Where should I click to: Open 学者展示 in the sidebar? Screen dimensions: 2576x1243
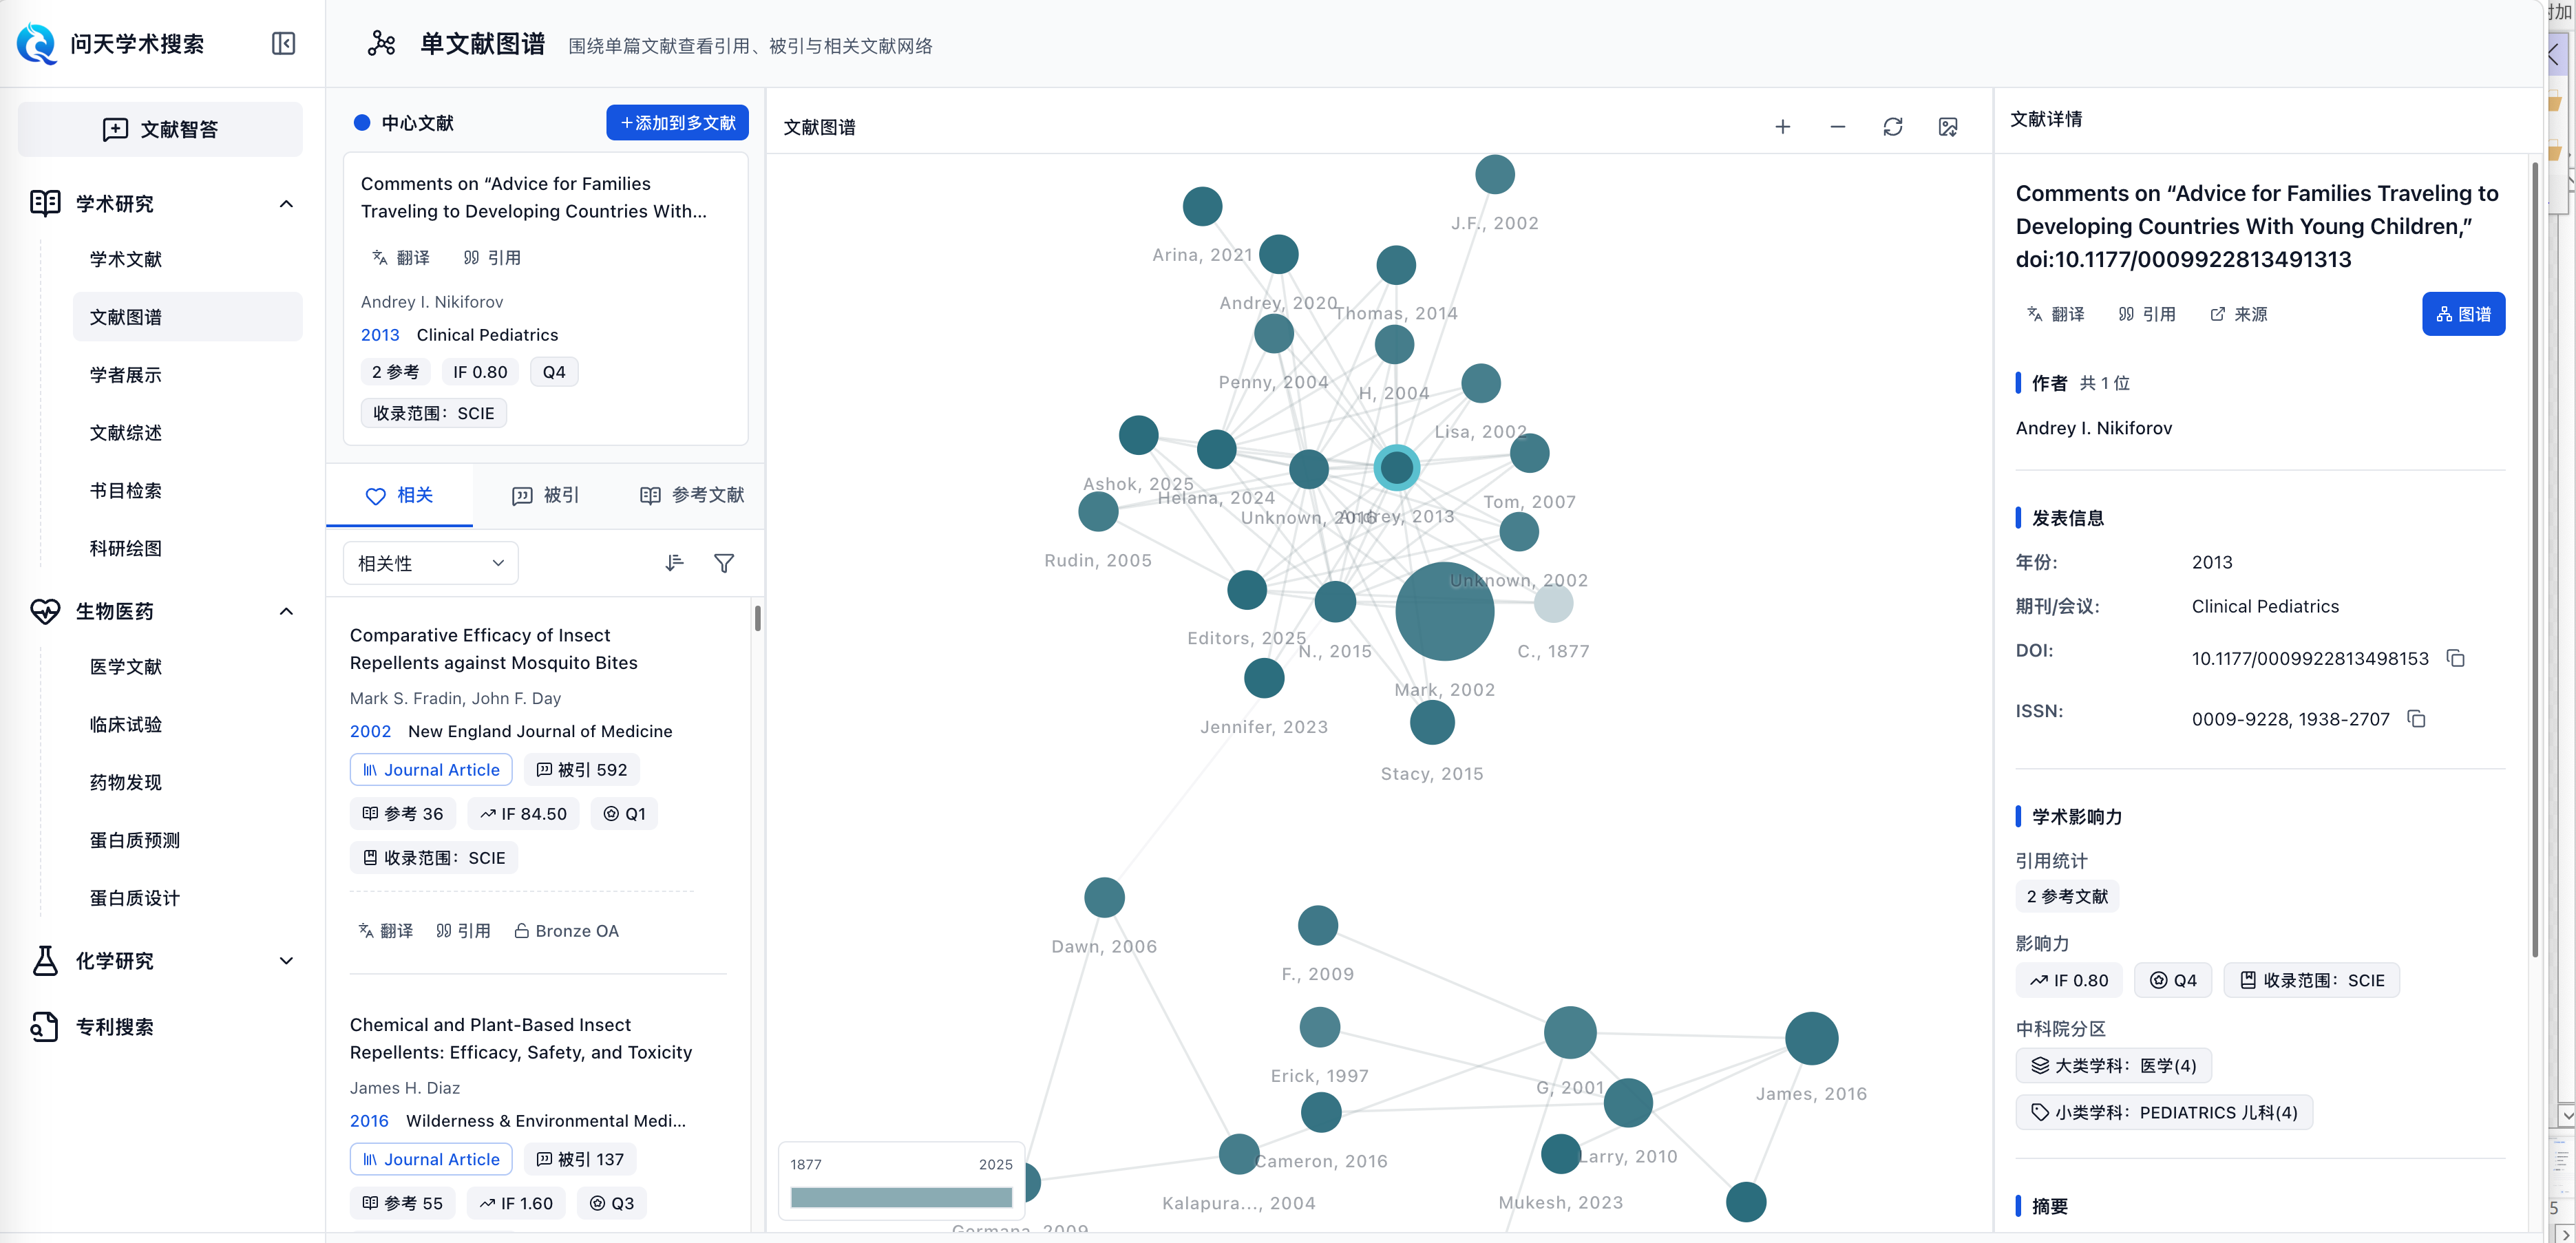point(126,375)
